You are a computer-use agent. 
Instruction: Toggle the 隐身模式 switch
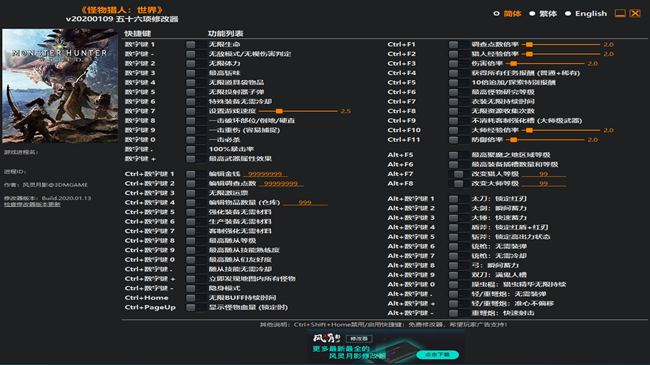pyautogui.click(x=196, y=288)
